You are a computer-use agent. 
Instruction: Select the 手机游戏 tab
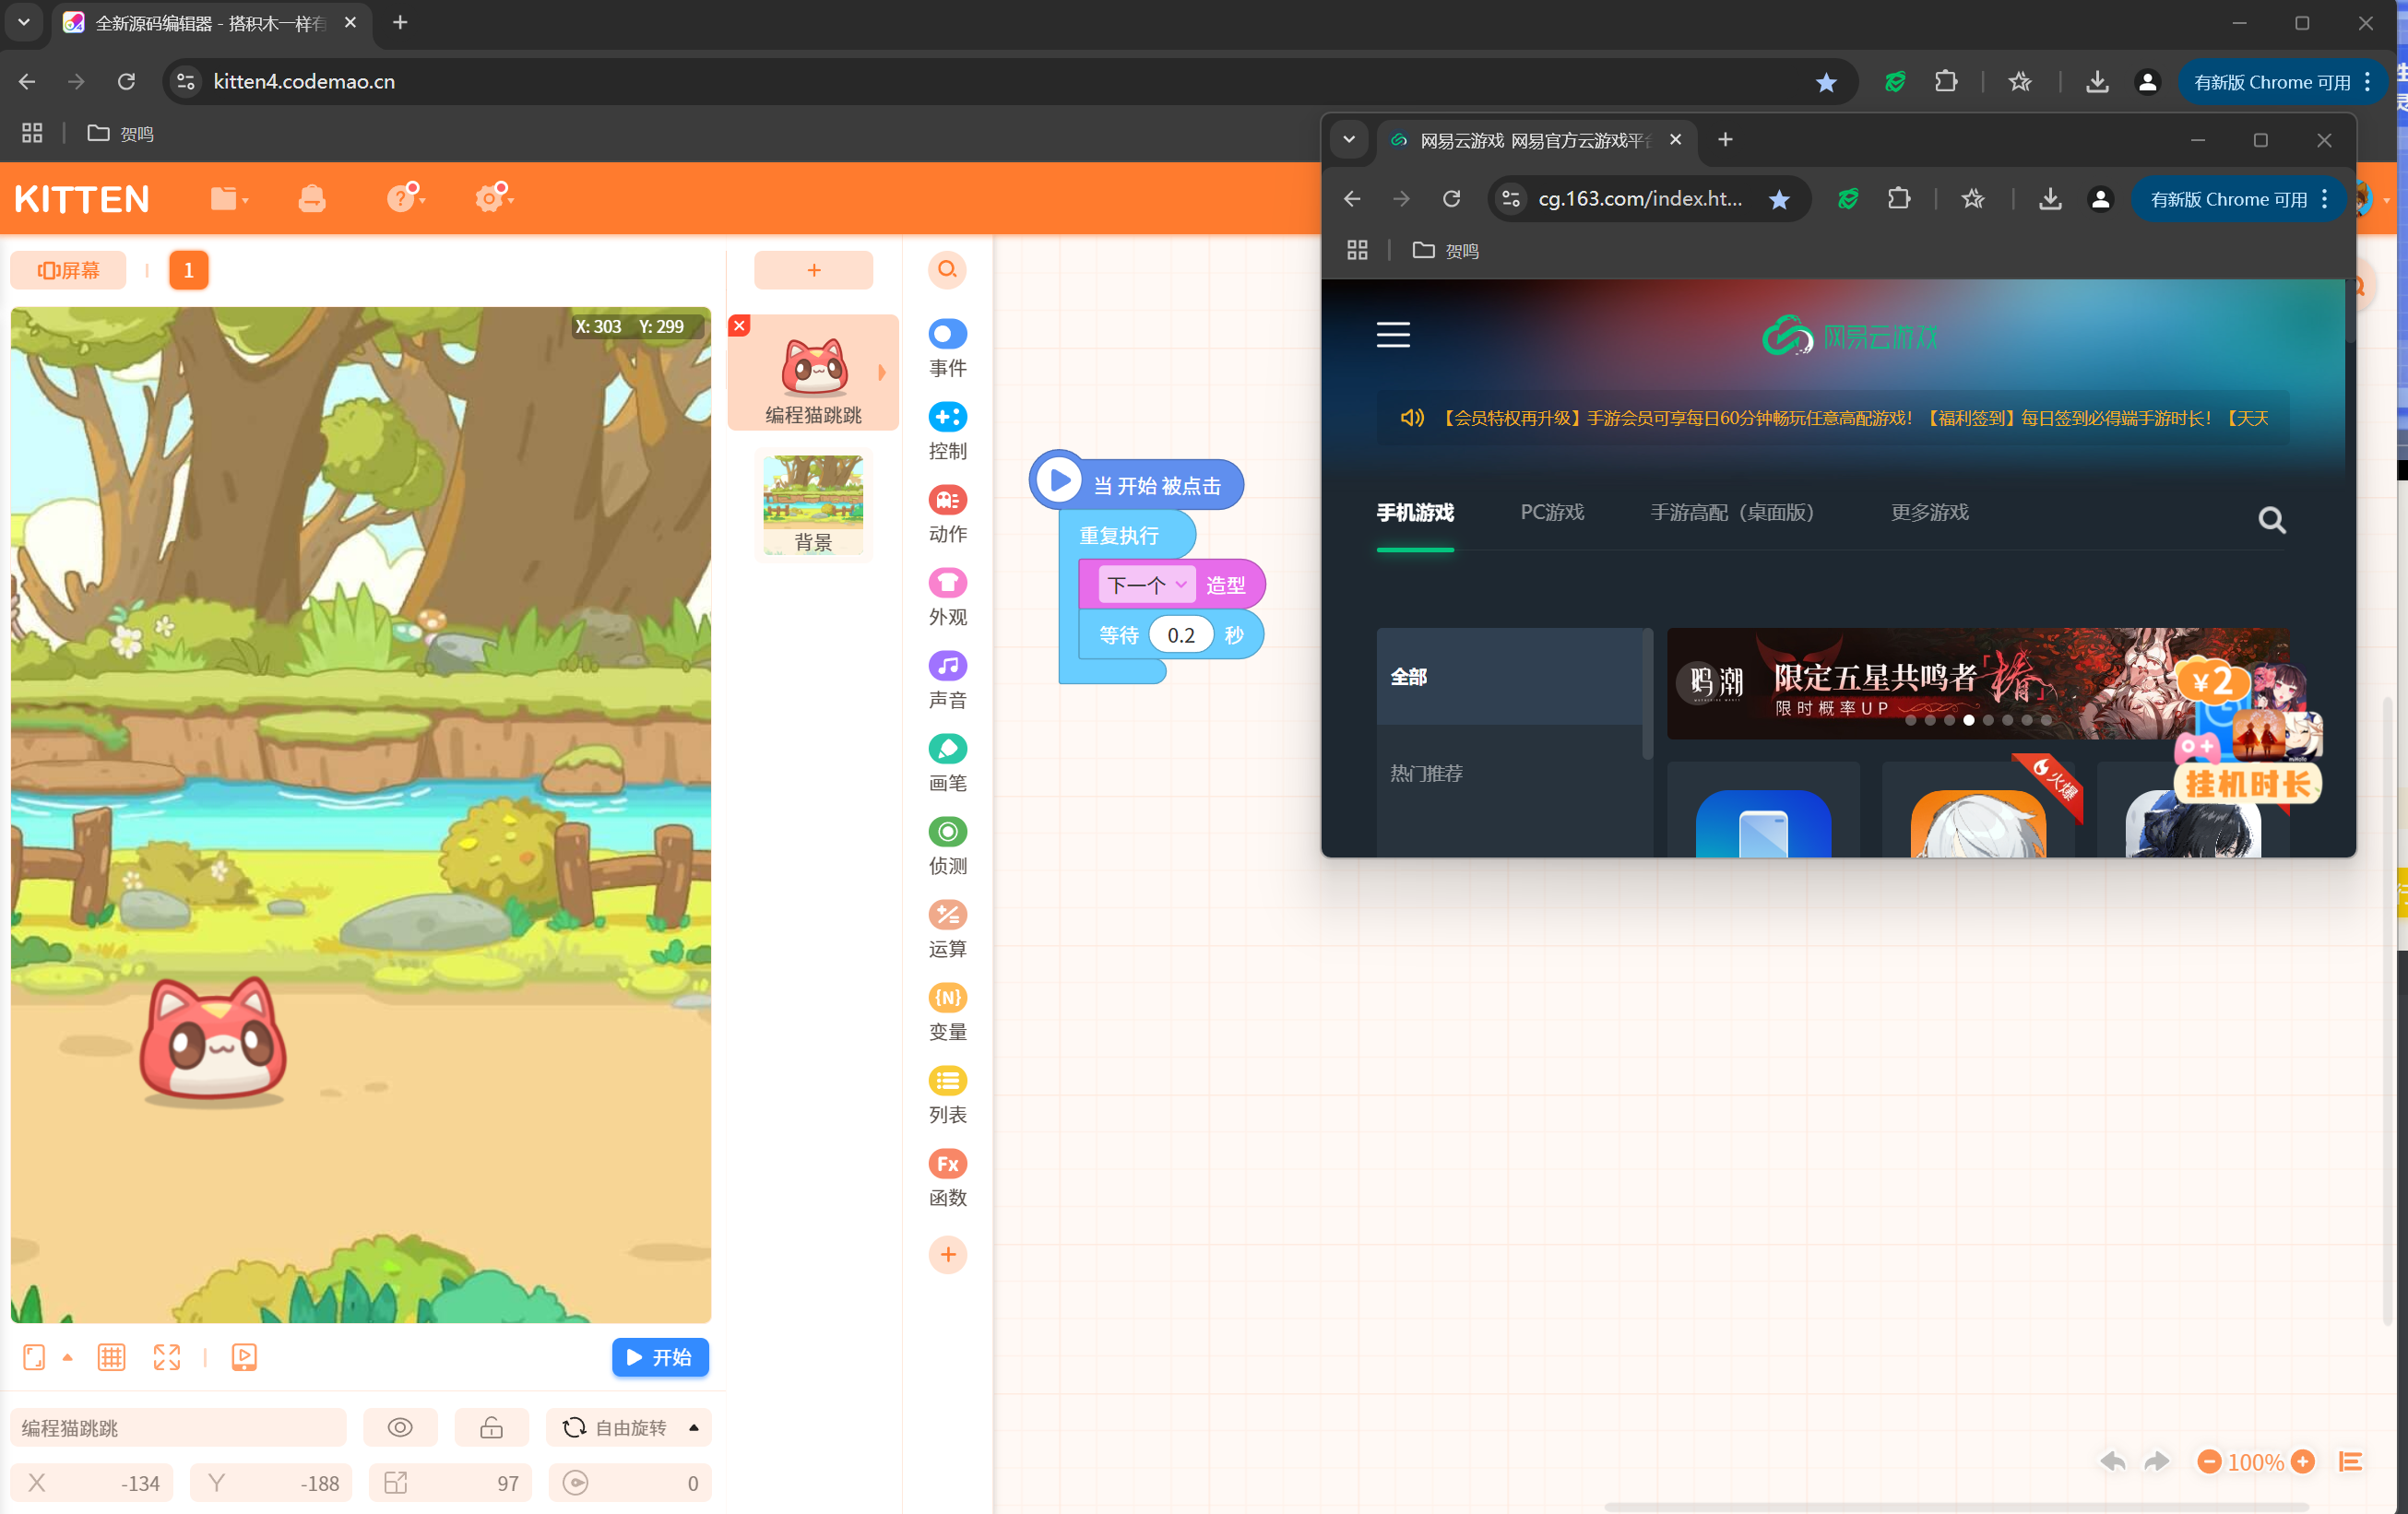pyautogui.click(x=1415, y=513)
